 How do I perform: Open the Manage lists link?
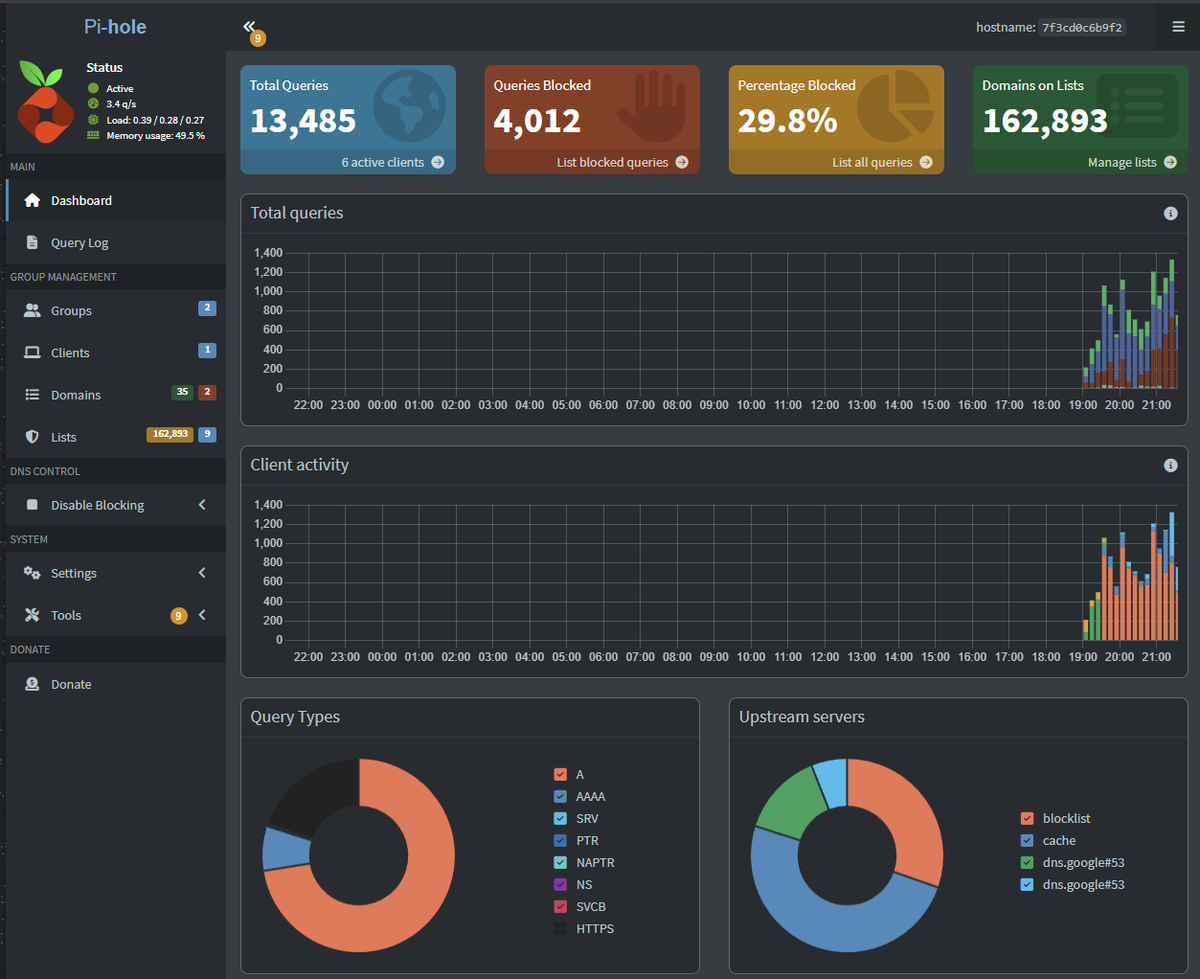1081,162
